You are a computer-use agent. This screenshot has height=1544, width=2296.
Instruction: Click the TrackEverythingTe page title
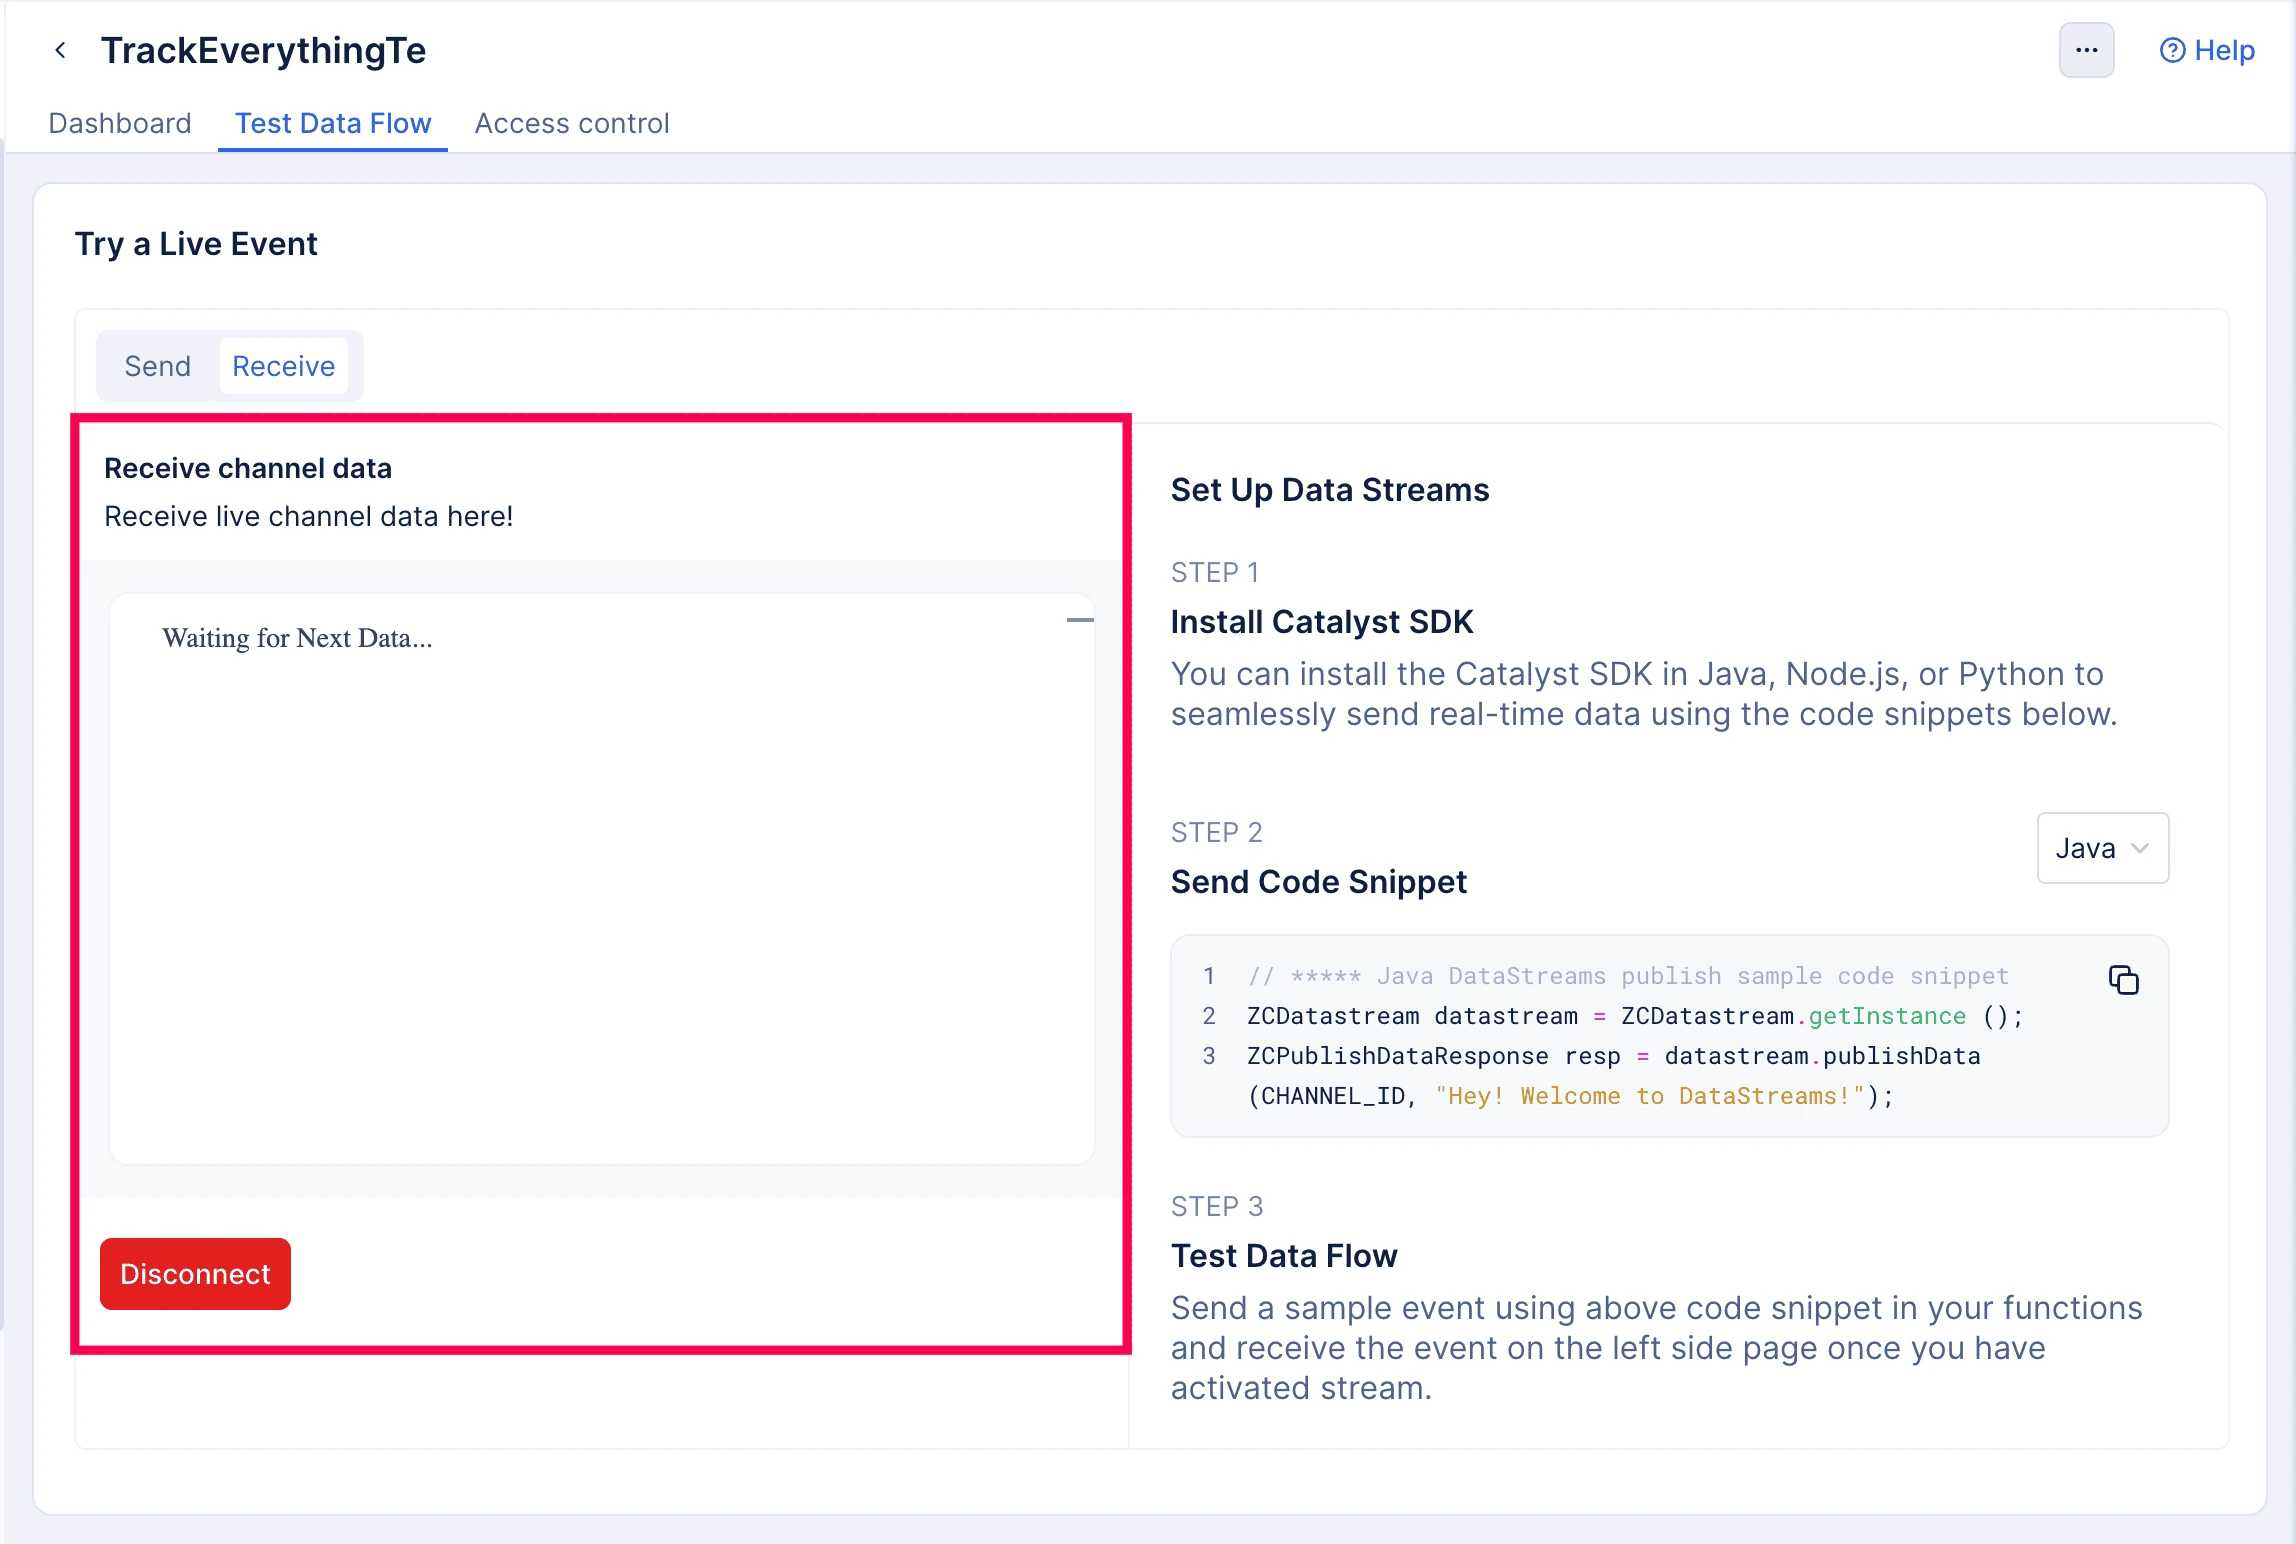(264, 50)
